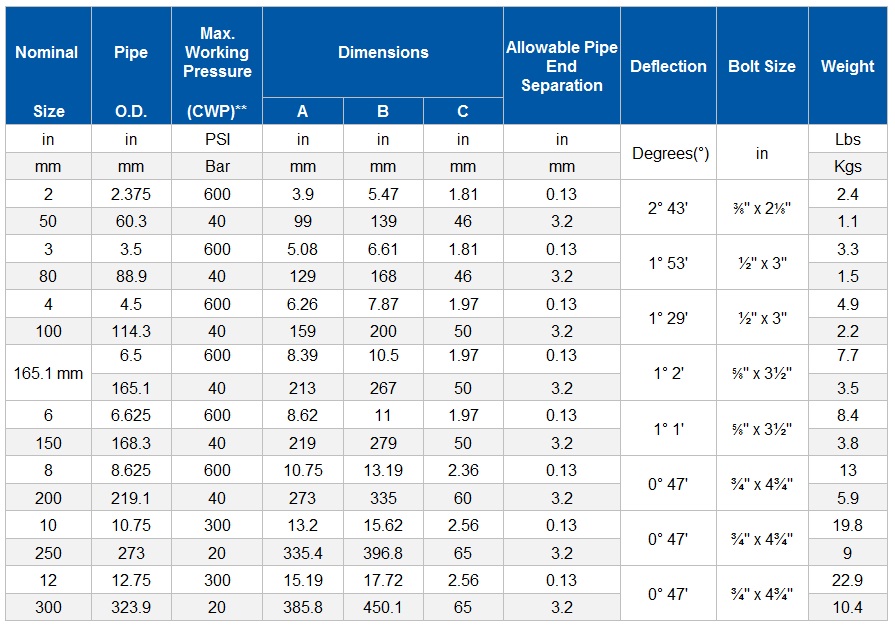The width and height of the screenshot is (895, 626).
Task: Click the 450.1 dimension B cell
Action: pos(383,607)
